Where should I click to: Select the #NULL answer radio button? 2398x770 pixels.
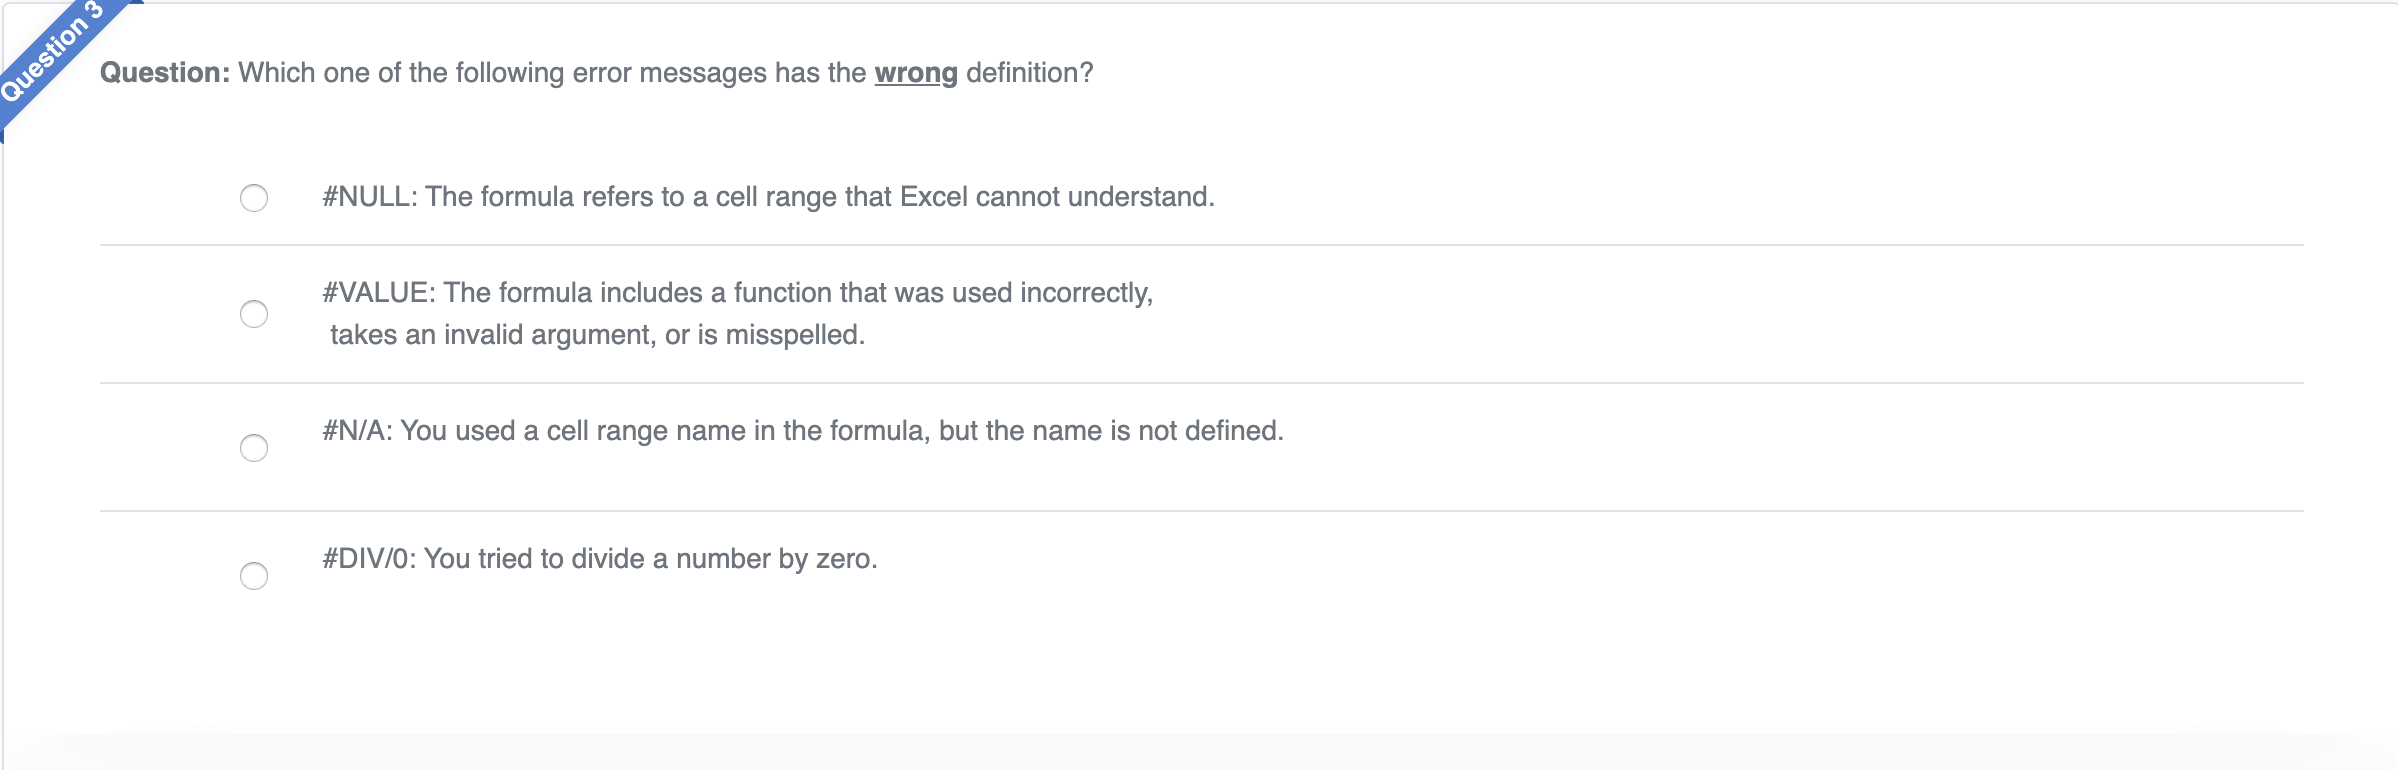tap(254, 198)
